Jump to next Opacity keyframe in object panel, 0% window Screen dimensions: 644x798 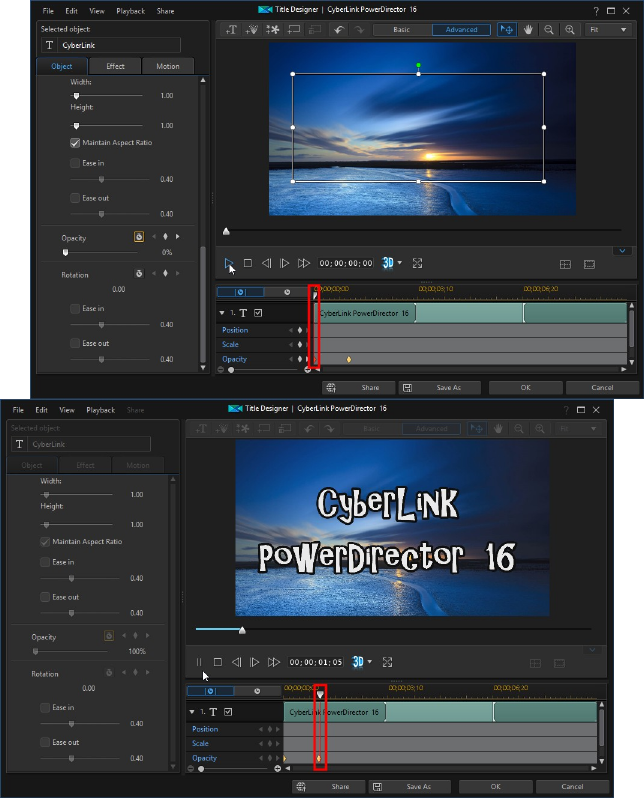[x=177, y=237]
